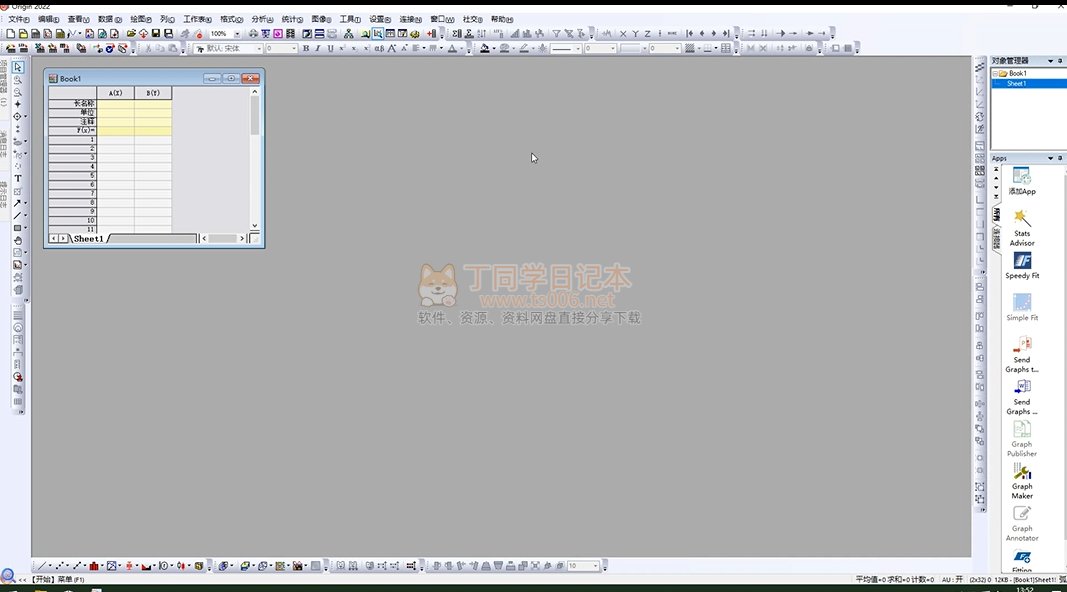Open the Object Manager panel dropdown arrow
Image resolution: width=1067 pixels, height=592 pixels.
[1050, 61]
